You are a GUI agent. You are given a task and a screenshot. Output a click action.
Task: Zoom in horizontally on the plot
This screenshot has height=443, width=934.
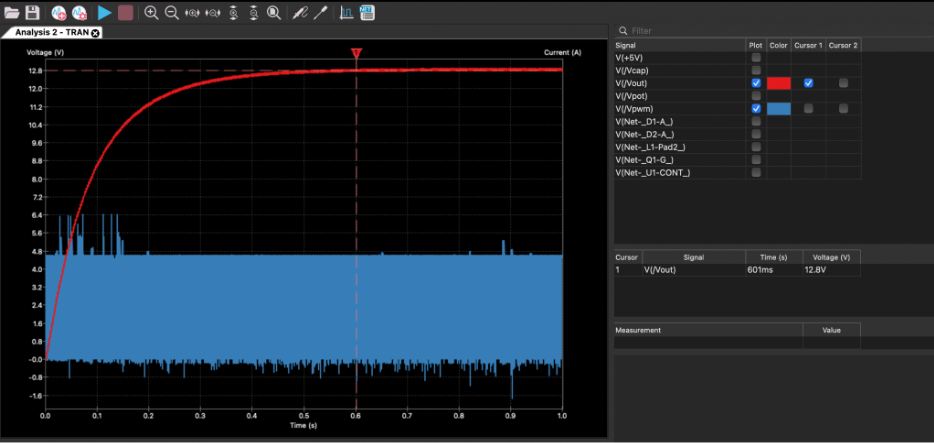tap(192, 13)
